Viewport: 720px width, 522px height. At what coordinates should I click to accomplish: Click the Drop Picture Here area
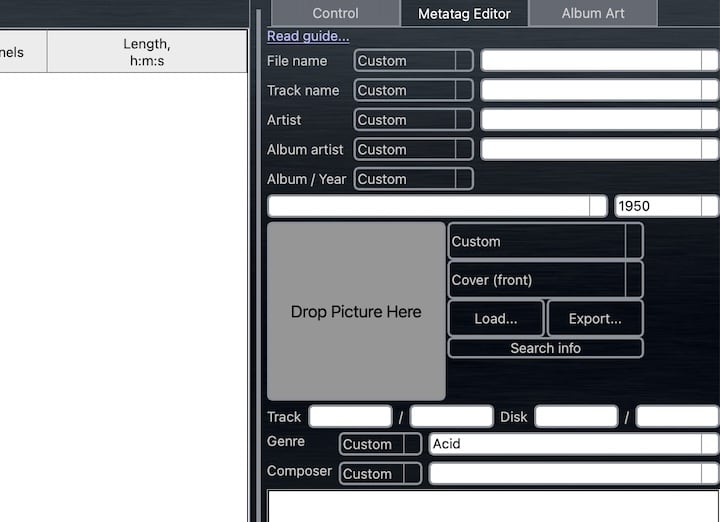coord(356,311)
